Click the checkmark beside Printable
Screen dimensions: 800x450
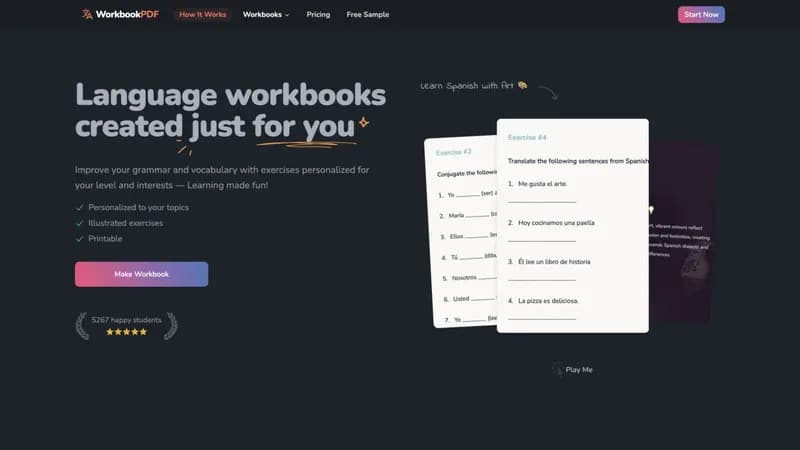tap(80, 238)
